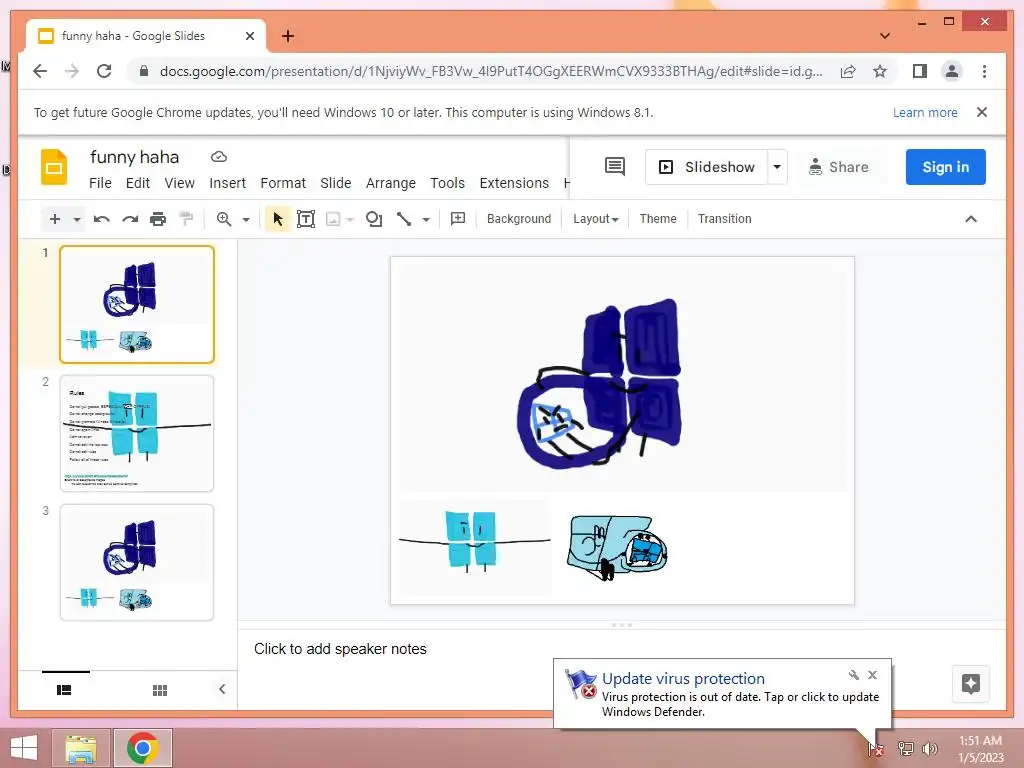Go back in browser
This screenshot has height=768, width=1024.
pyautogui.click(x=40, y=71)
